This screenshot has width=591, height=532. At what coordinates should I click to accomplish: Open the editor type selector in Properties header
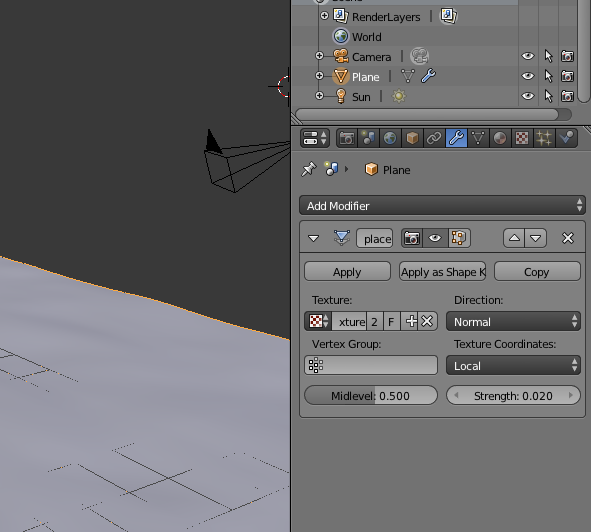[315, 138]
